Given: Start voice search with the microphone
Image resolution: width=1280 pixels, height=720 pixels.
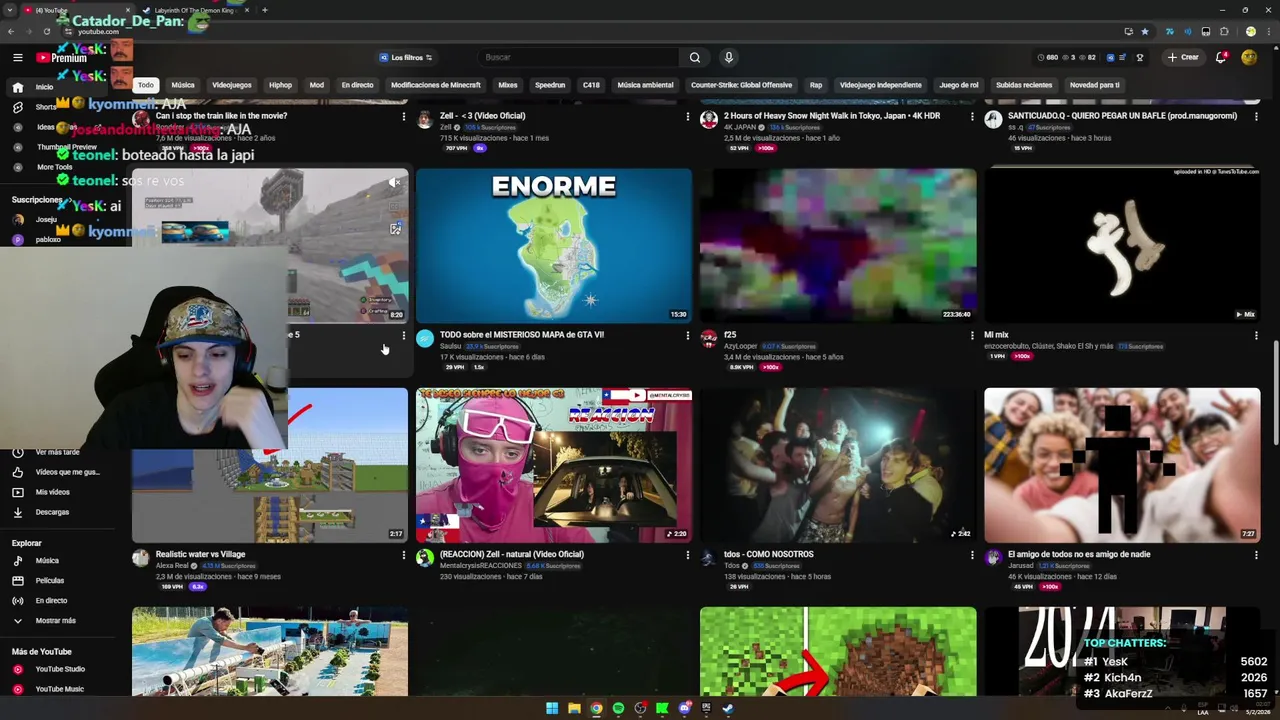Looking at the screenshot, I should (728, 58).
